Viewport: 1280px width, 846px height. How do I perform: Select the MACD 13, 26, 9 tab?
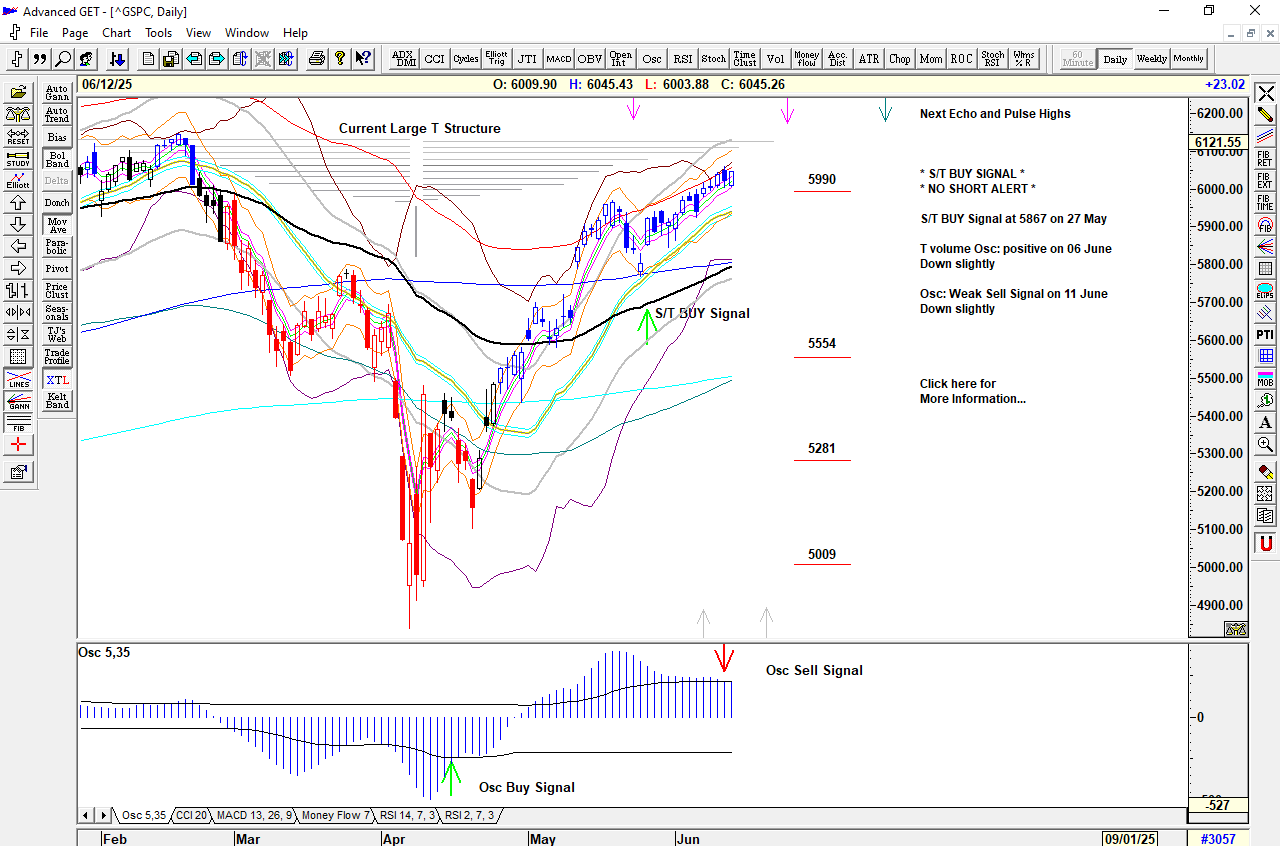(254, 815)
